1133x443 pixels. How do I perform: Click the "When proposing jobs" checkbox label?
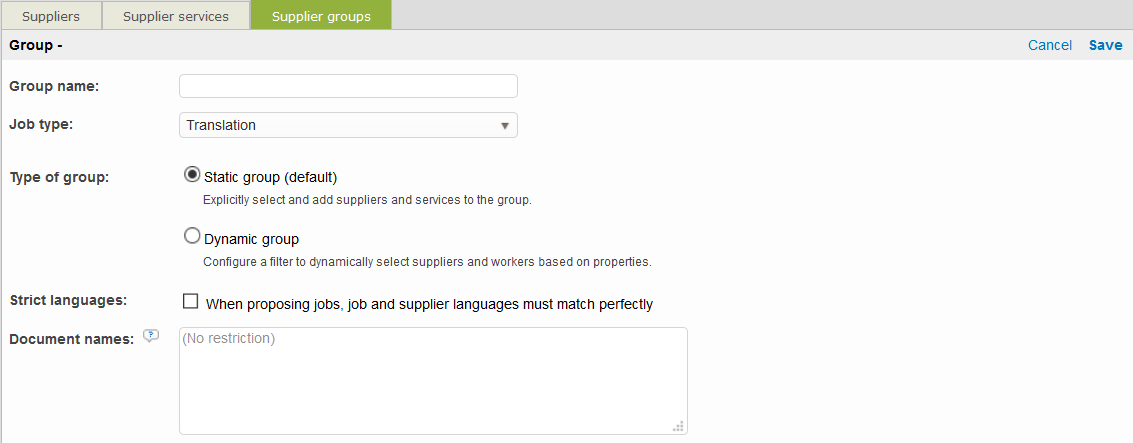tap(429, 304)
